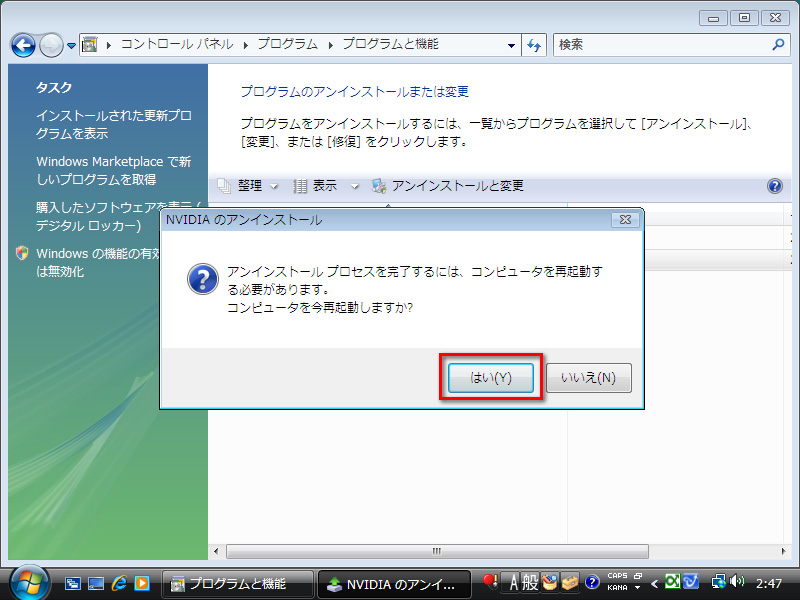Open Windows の機能の有効化 link
Image resolution: width=800 pixels, height=600 pixels.
coord(97,262)
